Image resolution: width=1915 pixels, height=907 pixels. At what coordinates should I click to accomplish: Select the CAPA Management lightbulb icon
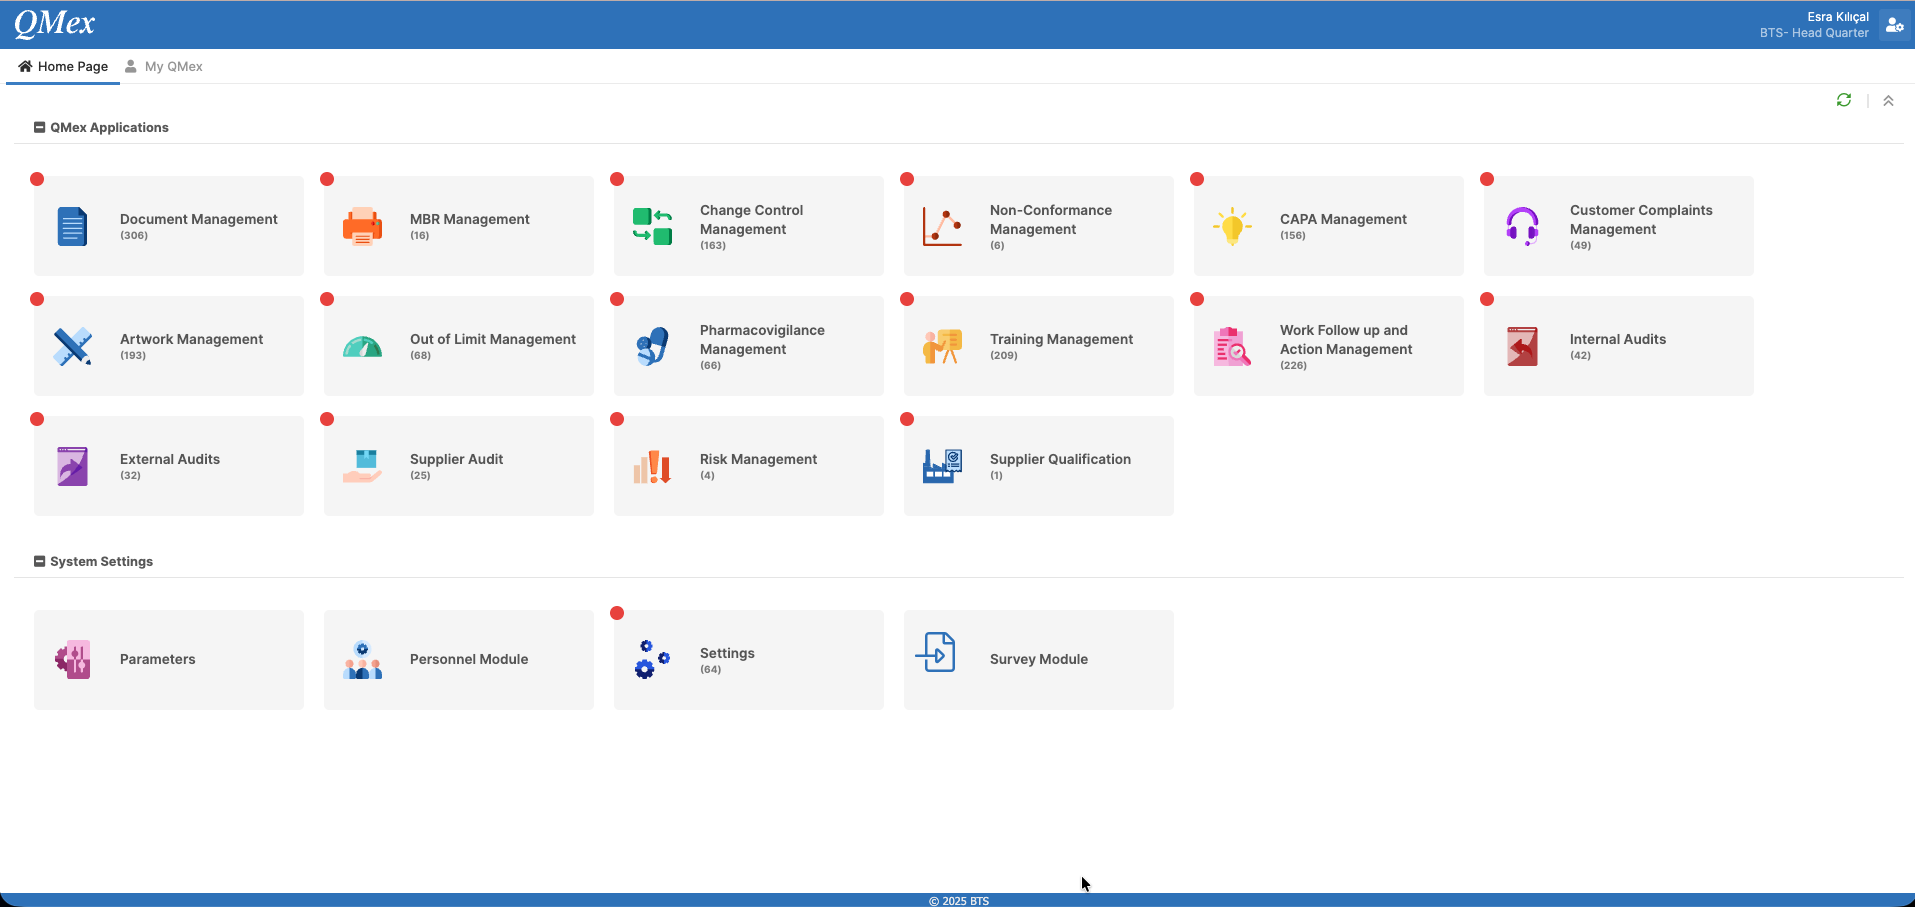(1232, 226)
